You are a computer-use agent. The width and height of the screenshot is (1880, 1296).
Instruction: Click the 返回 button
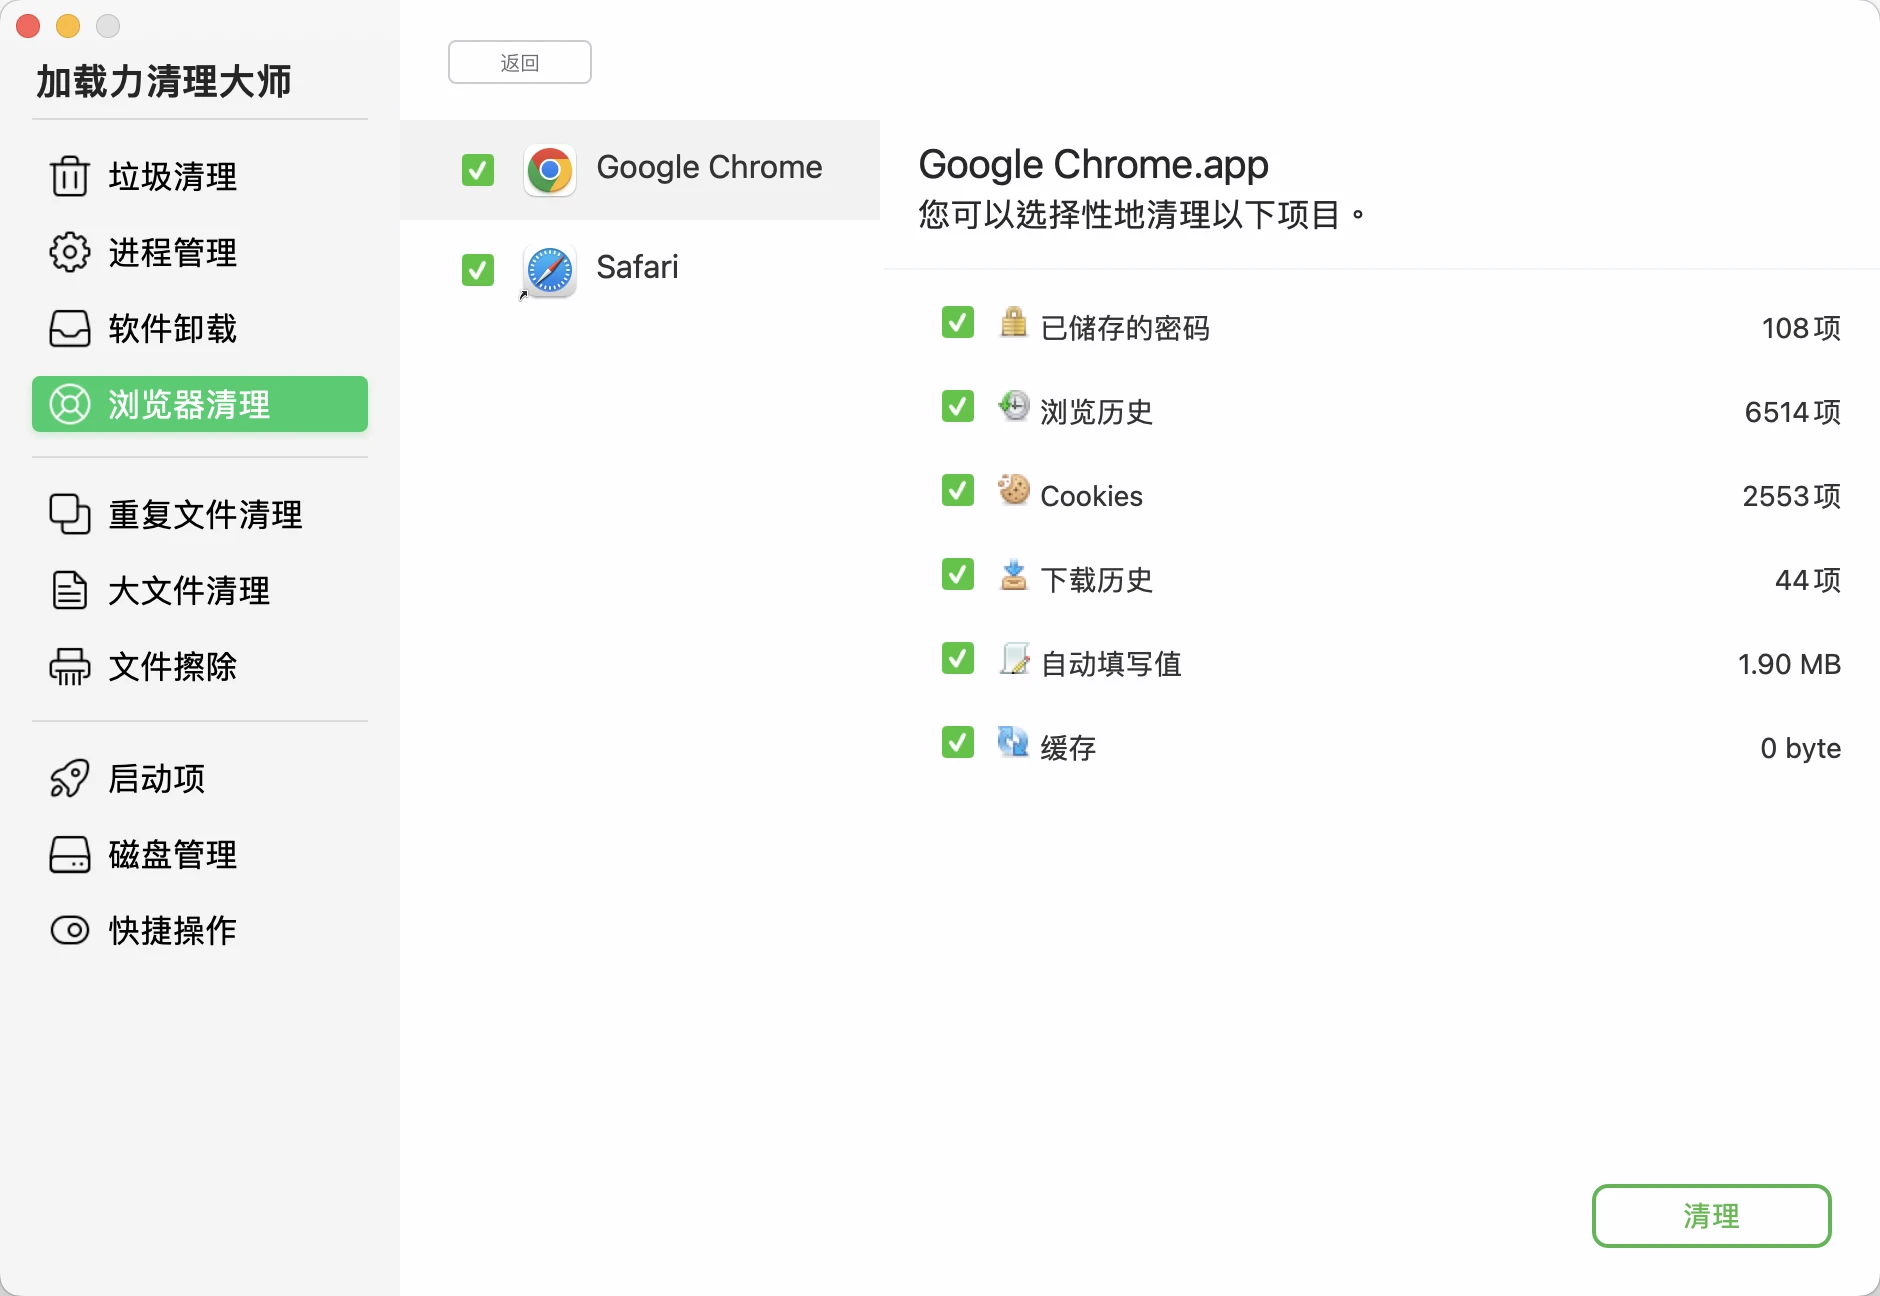pyautogui.click(x=519, y=61)
